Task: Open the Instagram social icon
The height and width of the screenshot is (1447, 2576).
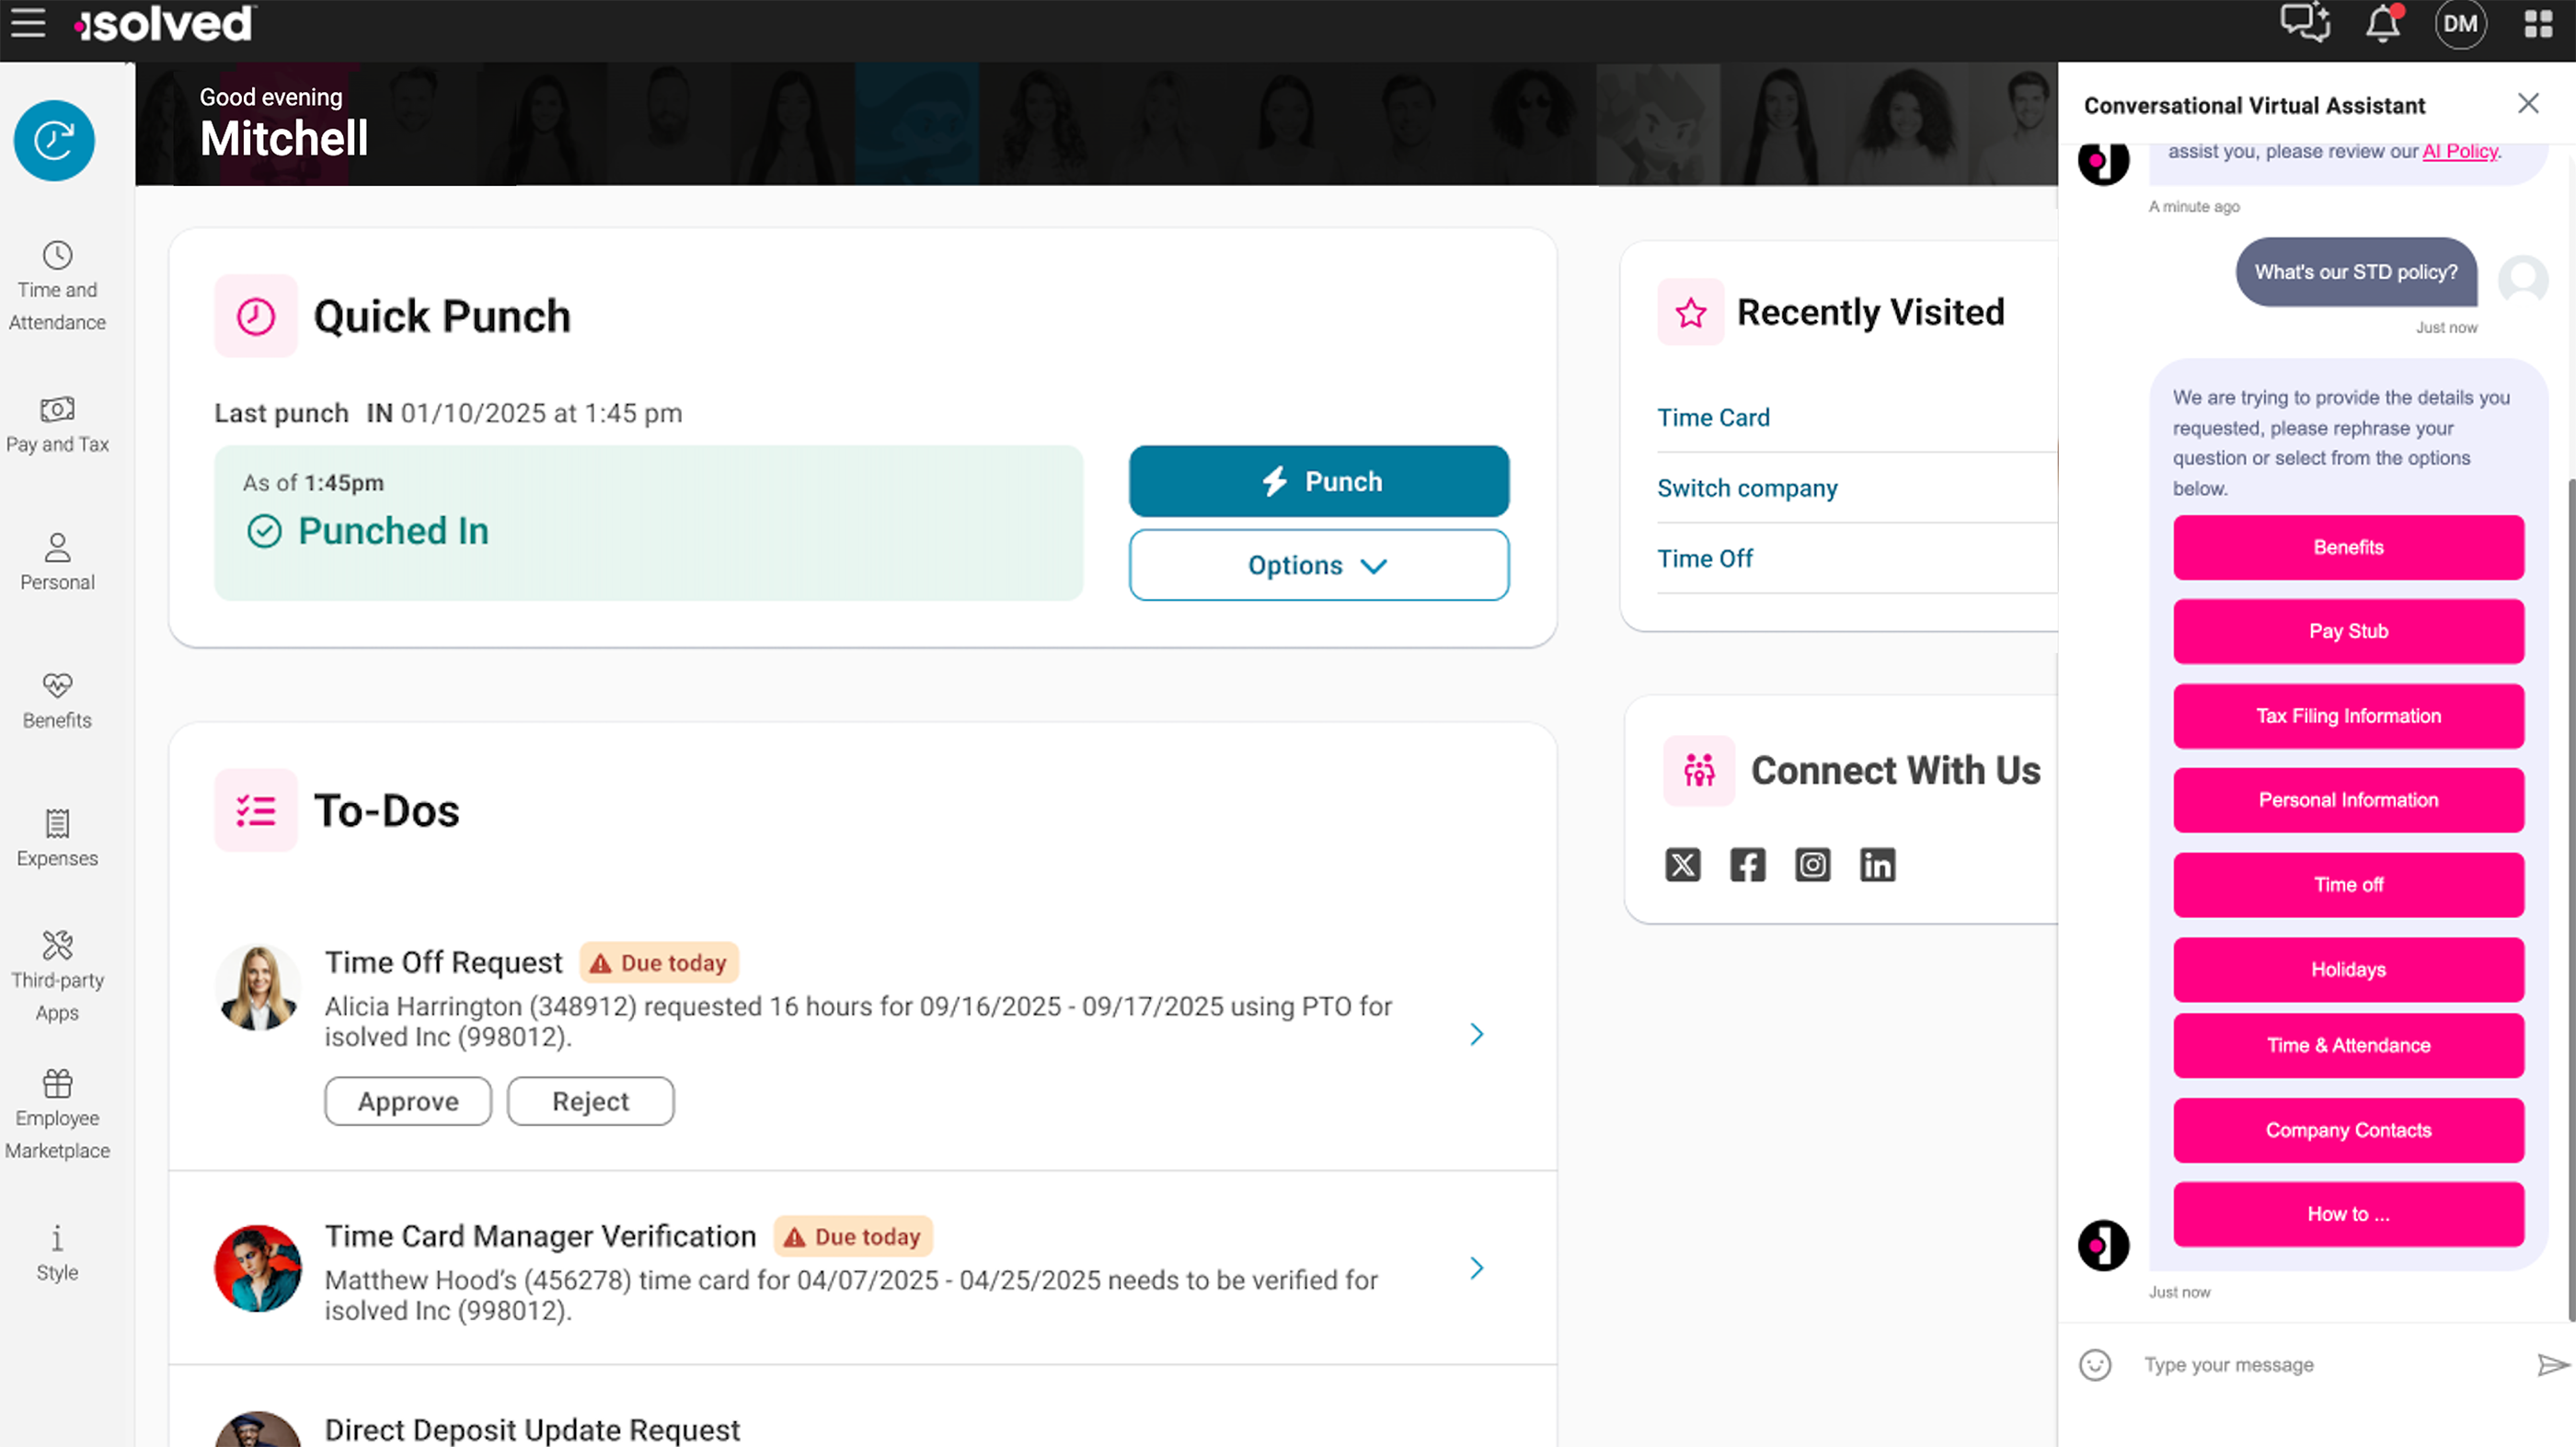Action: [x=1812, y=865]
